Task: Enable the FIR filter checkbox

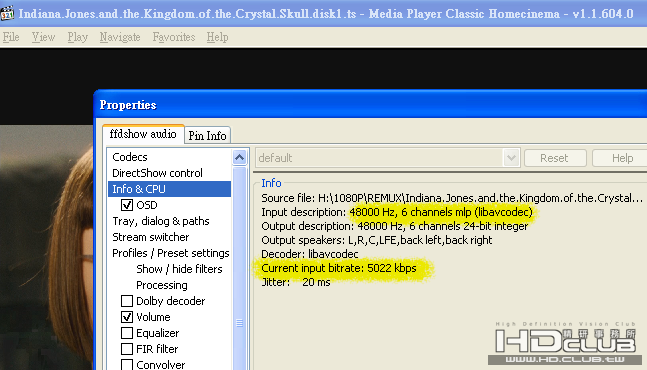Action: [x=127, y=349]
